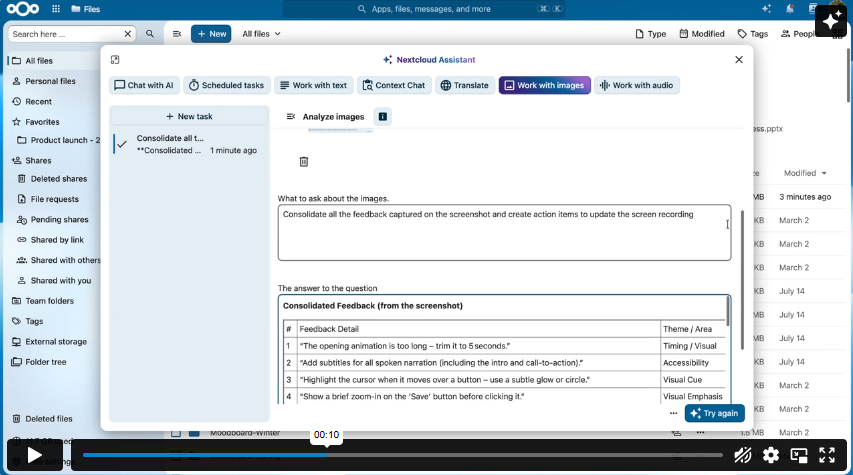Switch to Work with audio tab
The height and width of the screenshot is (475, 853).
click(x=637, y=85)
